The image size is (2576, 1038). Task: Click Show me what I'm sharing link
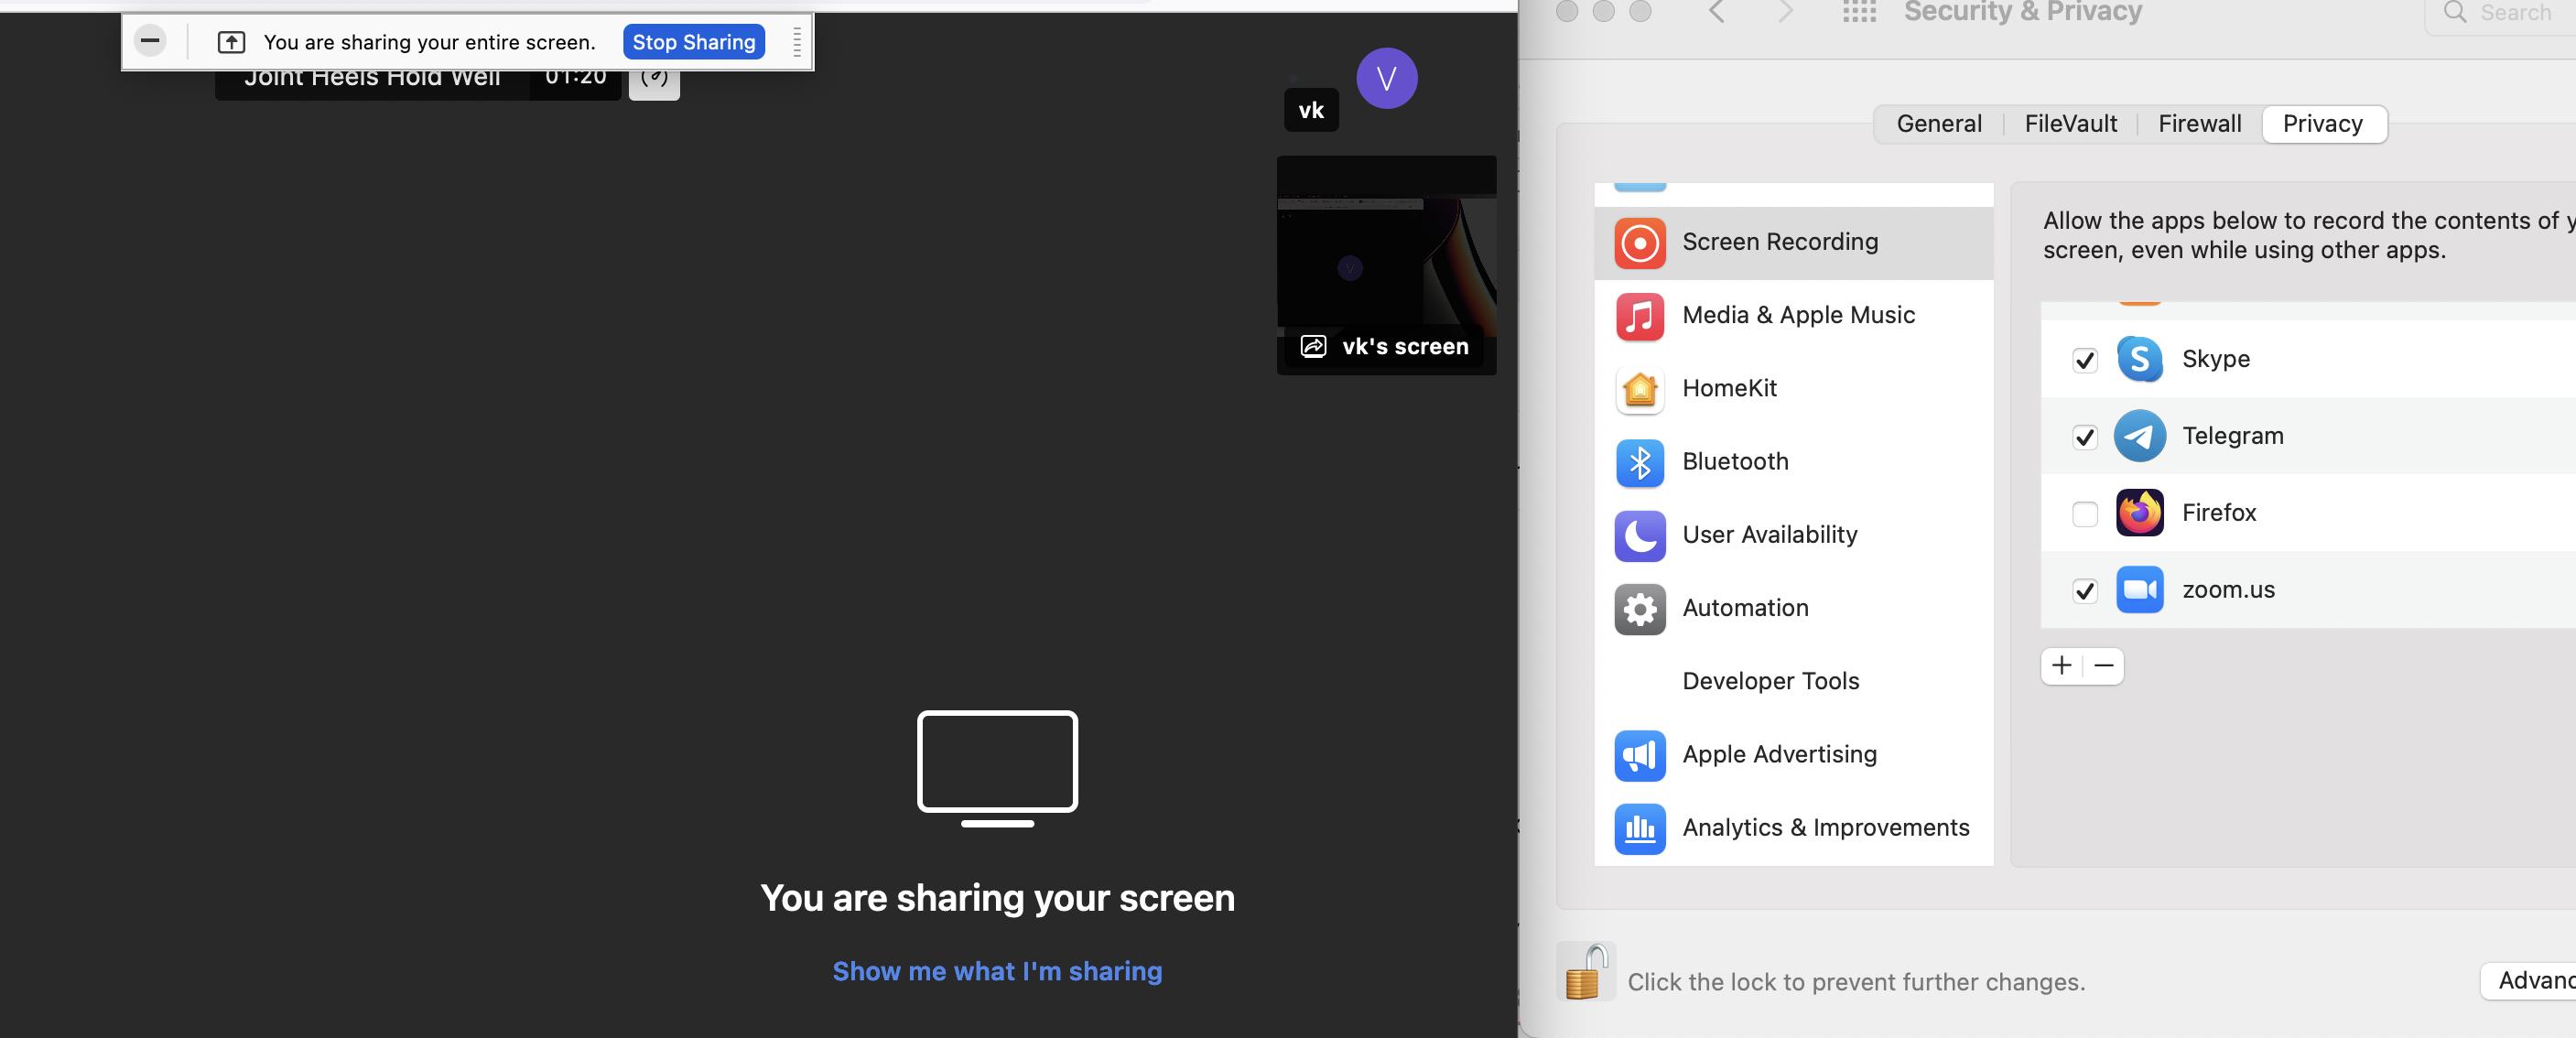click(x=997, y=970)
